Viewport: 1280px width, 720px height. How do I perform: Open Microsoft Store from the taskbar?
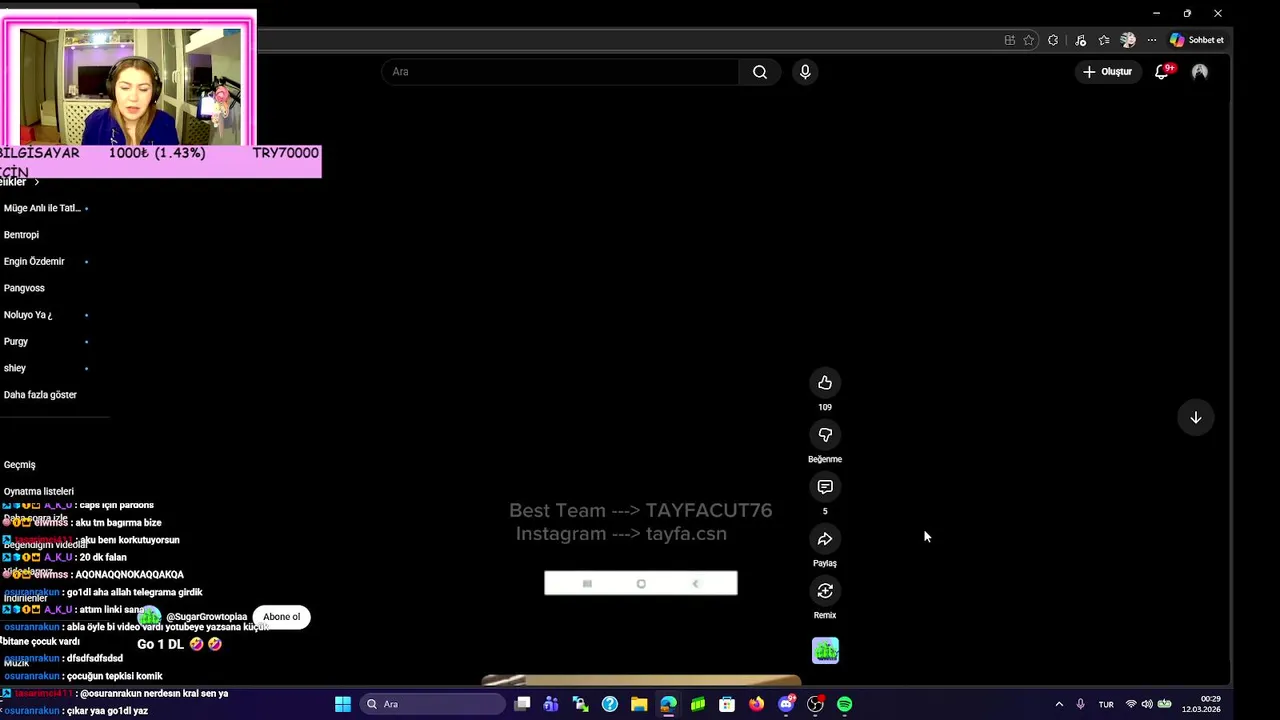pyautogui.click(x=727, y=704)
